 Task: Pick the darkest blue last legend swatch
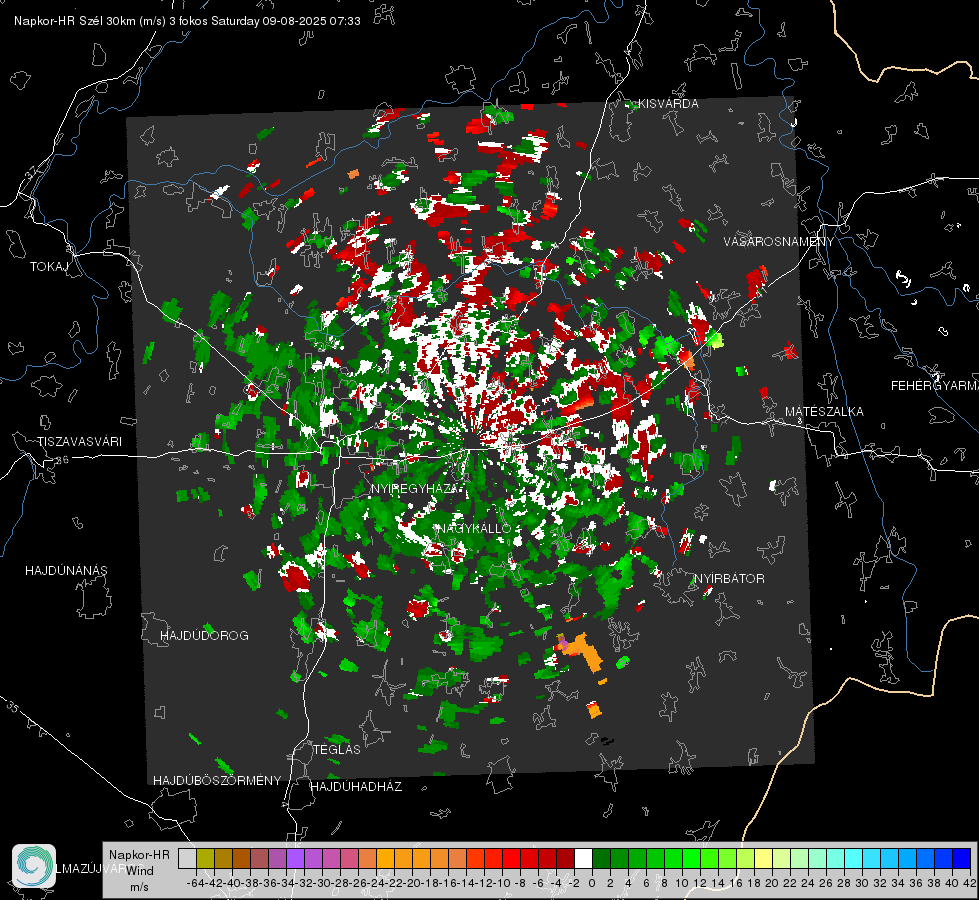pyautogui.click(x=962, y=858)
